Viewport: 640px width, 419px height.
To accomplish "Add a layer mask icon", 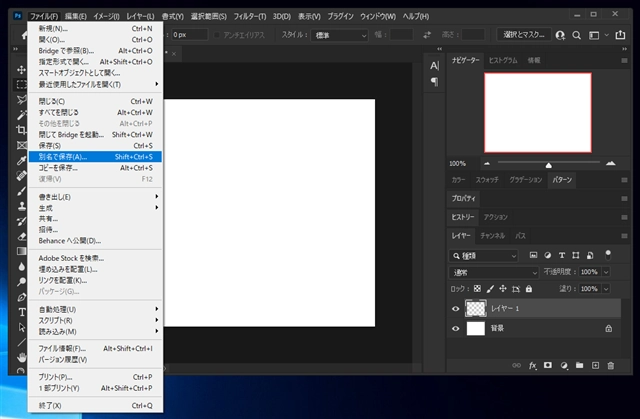I will (548, 365).
